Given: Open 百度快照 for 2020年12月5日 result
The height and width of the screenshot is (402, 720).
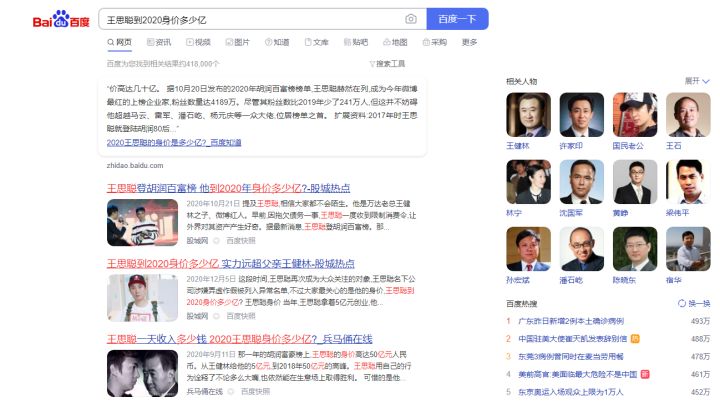Looking at the screenshot, I should pyautogui.click(x=241, y=316).
